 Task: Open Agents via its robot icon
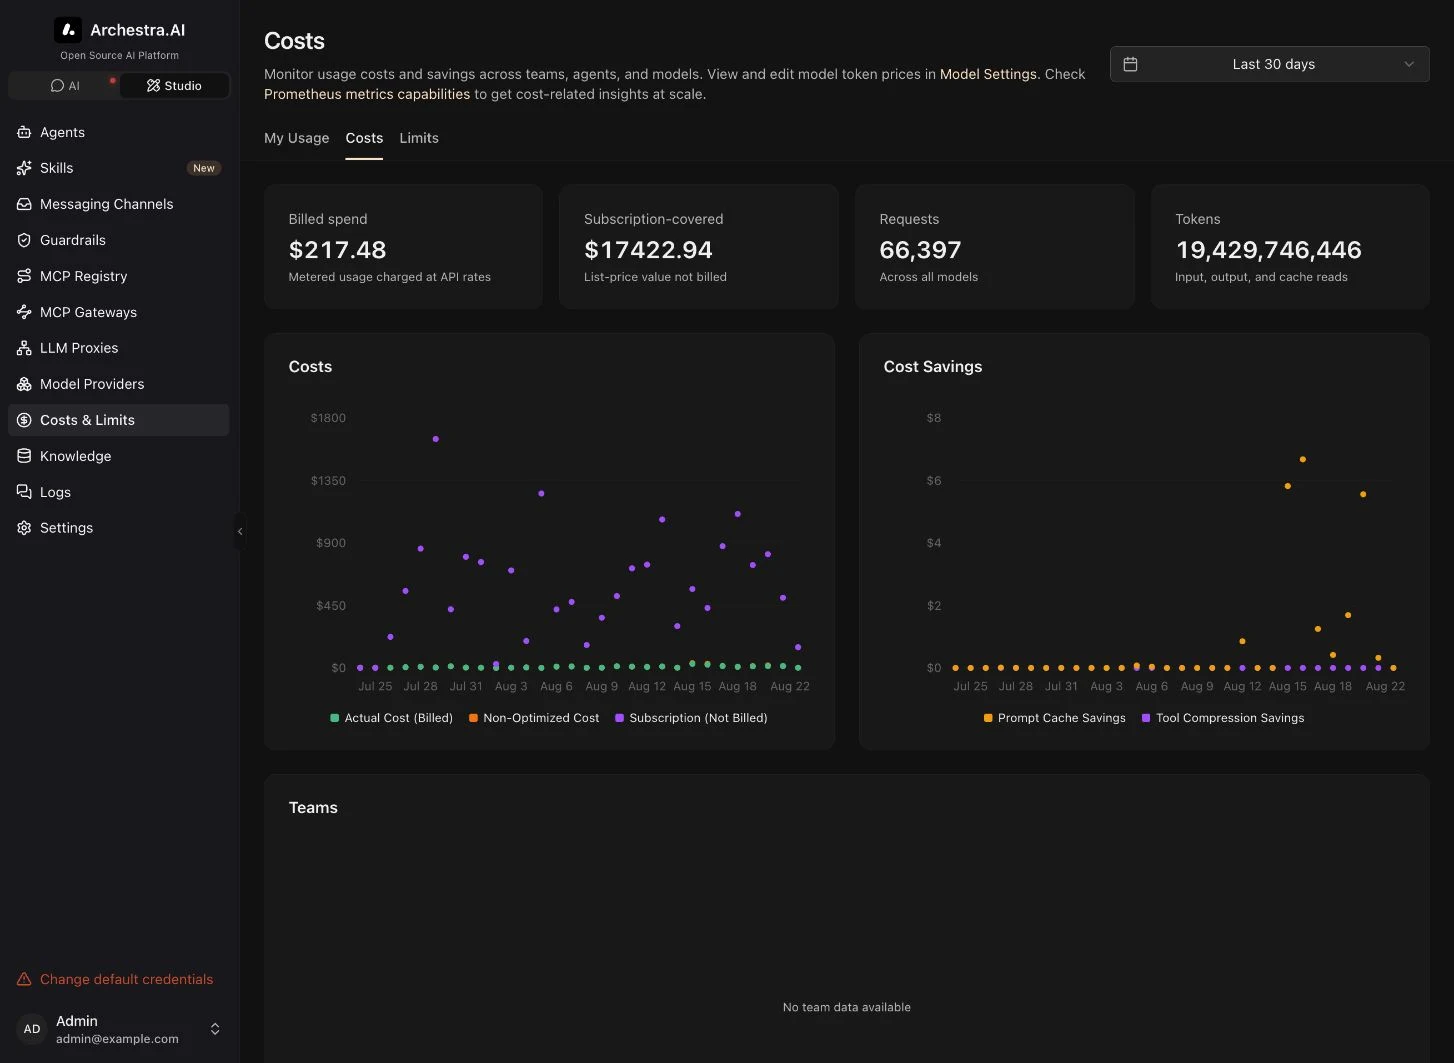[24, 132]
